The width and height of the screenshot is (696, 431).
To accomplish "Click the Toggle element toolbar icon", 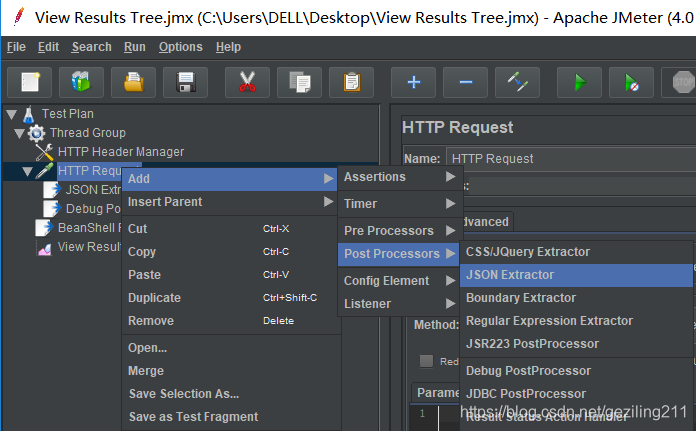I will [517, 82].
